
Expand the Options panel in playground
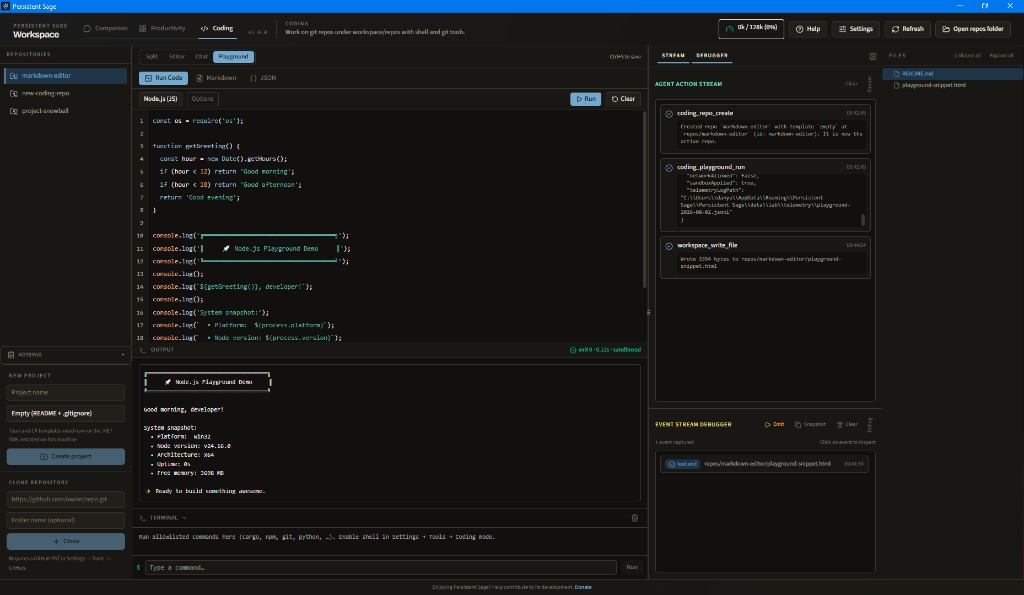202,99
